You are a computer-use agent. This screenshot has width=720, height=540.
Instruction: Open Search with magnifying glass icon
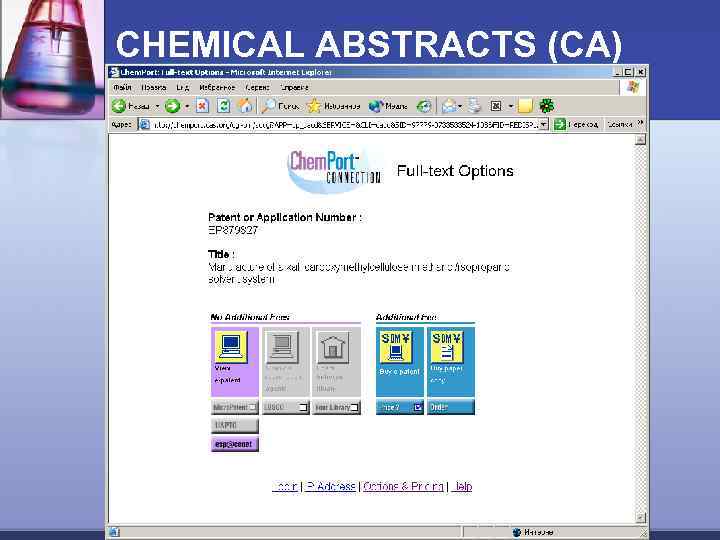(268, 106)
